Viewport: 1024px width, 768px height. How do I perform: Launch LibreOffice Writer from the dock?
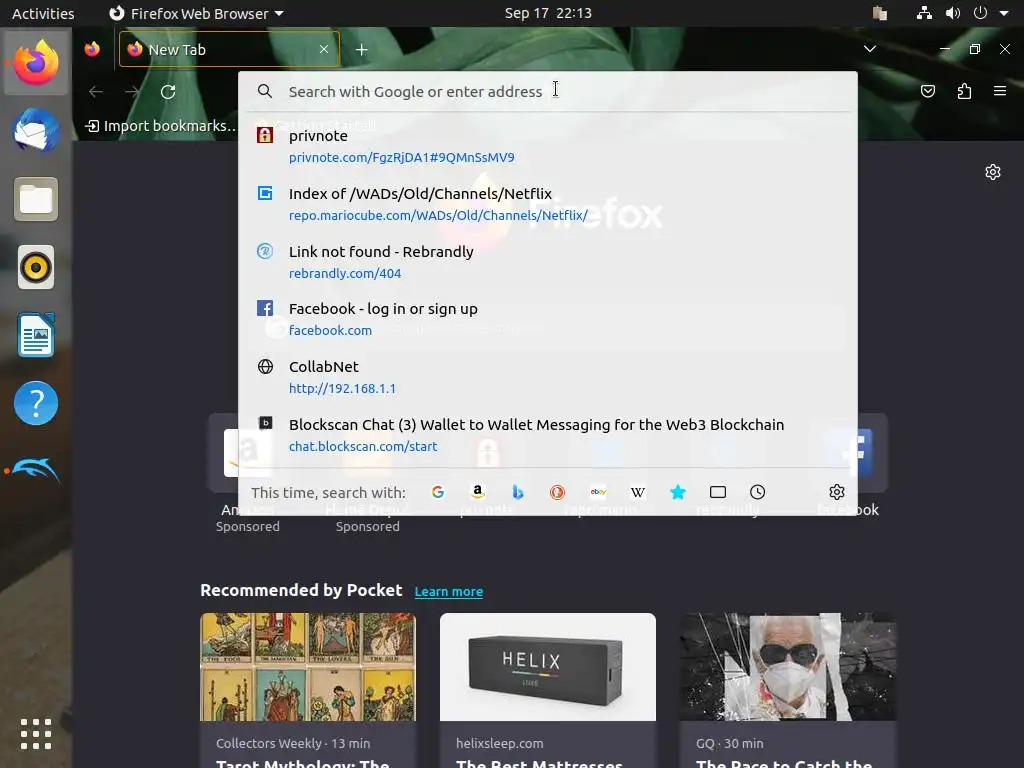pyautogui.click(x=36, y=335)
